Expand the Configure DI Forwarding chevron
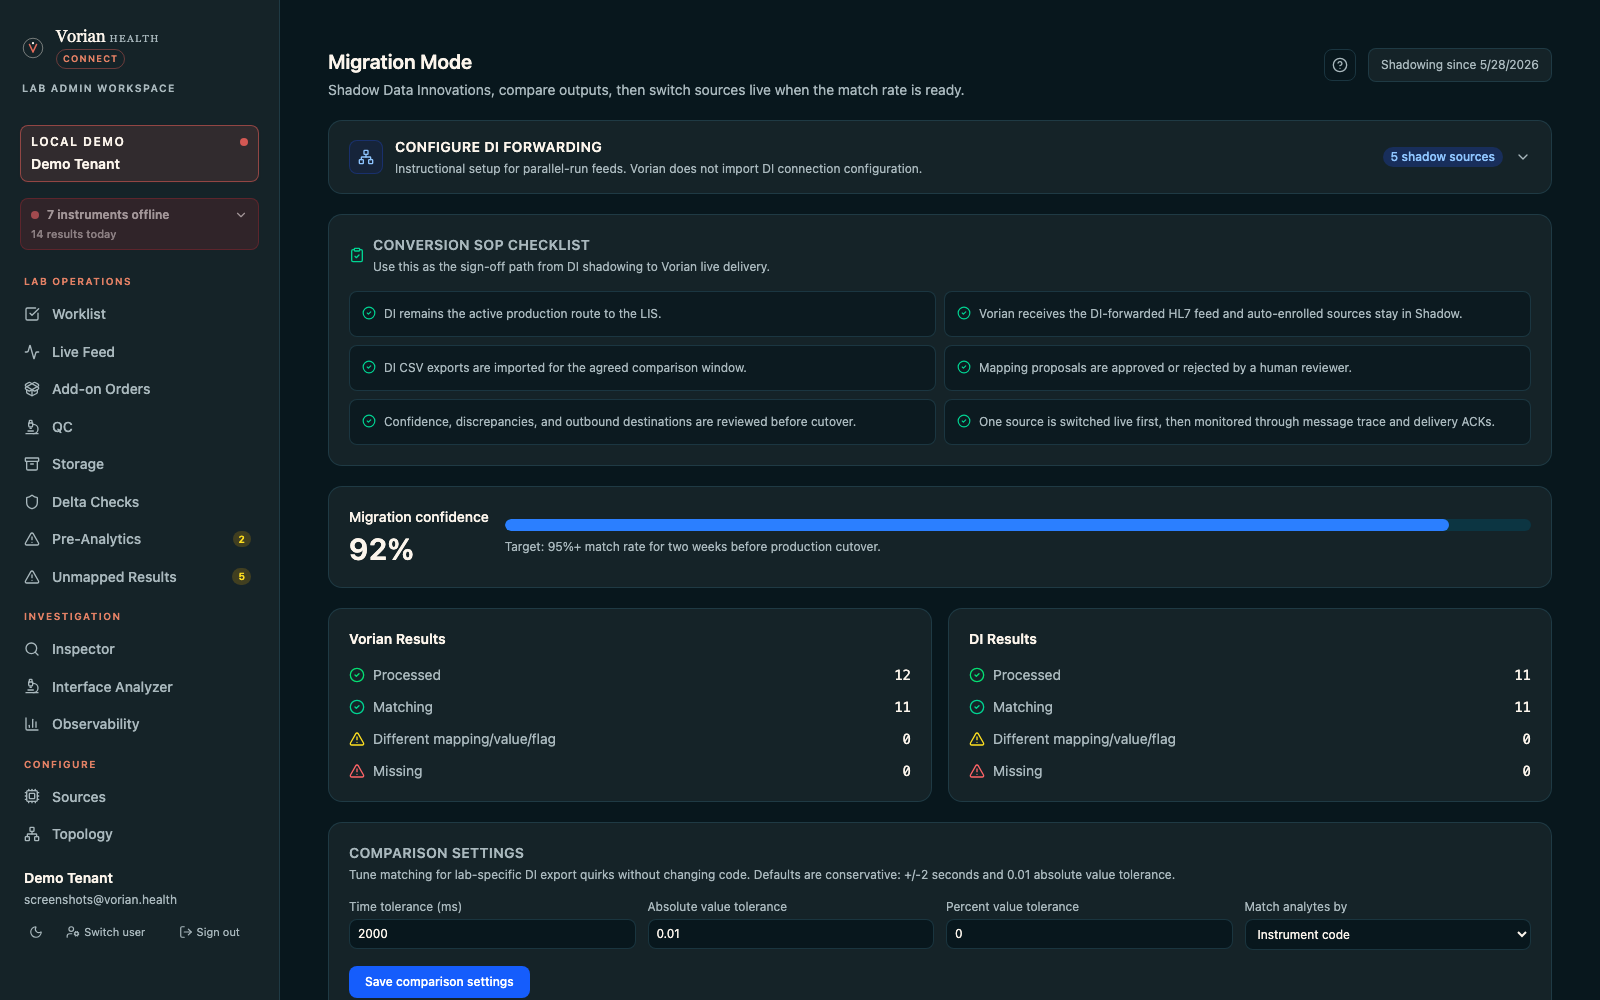Image resolution: width=1600 pixels, height=1000 pixels. [1523, 157]
